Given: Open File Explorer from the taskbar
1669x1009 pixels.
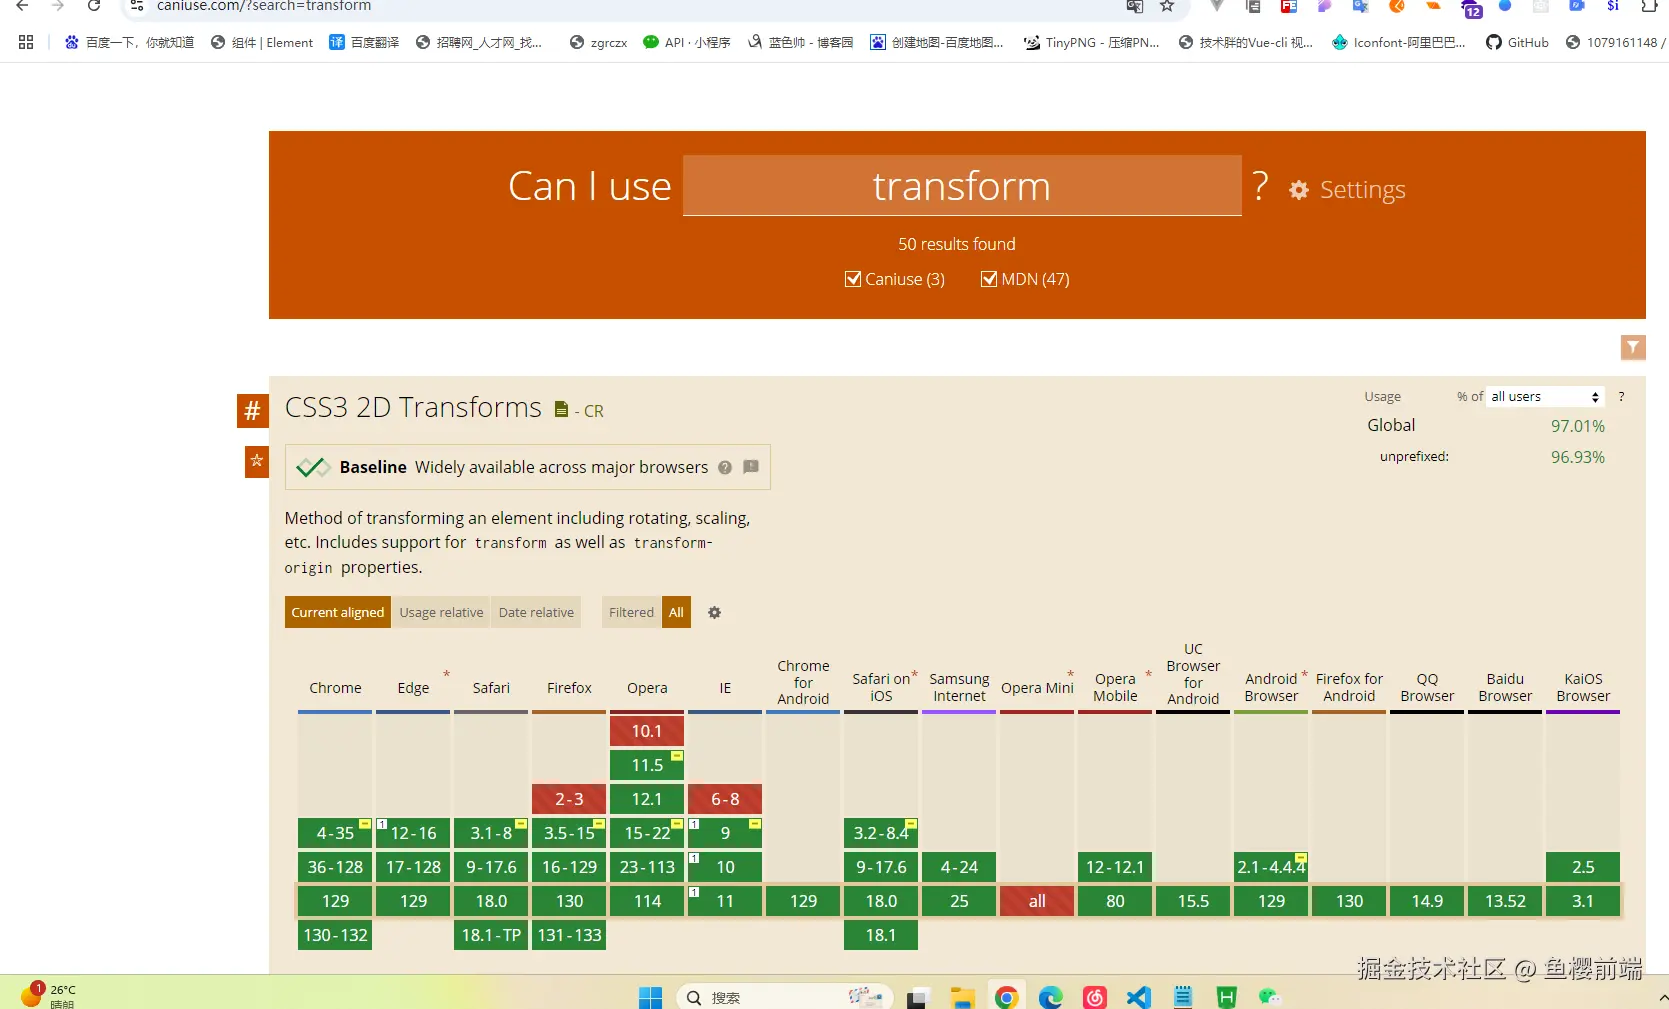Looking at the screenshot, I should click(x=962, y=997).
